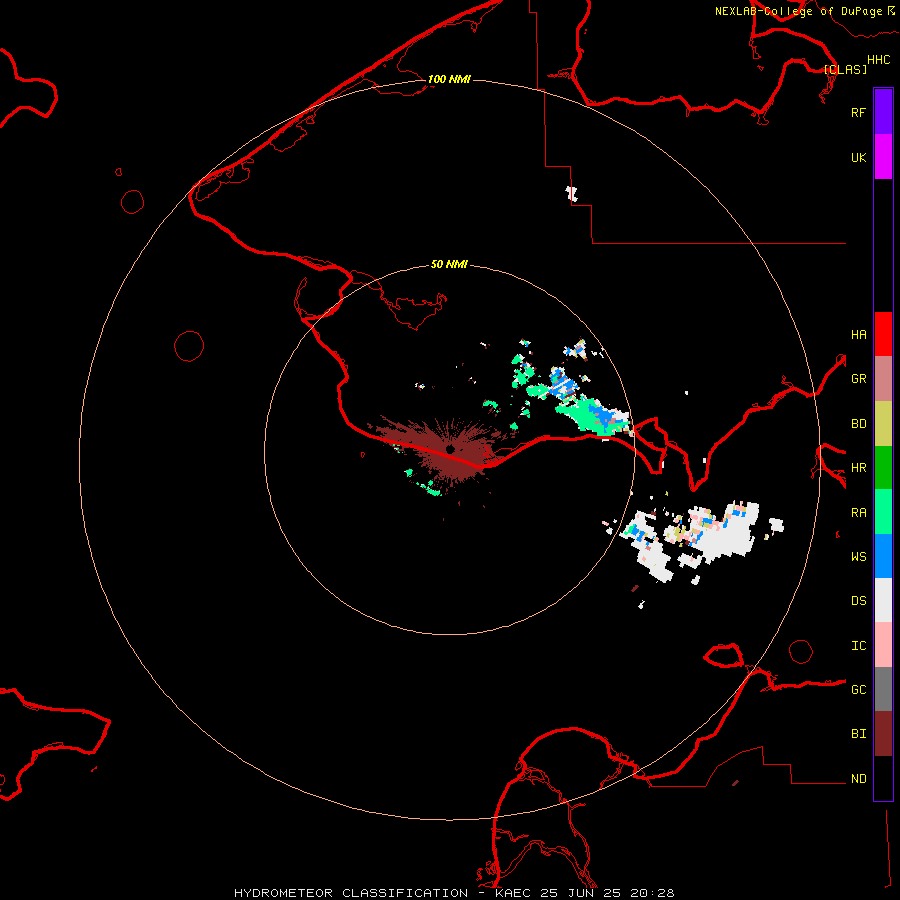Click the 'KAEC' station identifier in footer
This screenshot has height=900, width=900.
coord(513,893)
